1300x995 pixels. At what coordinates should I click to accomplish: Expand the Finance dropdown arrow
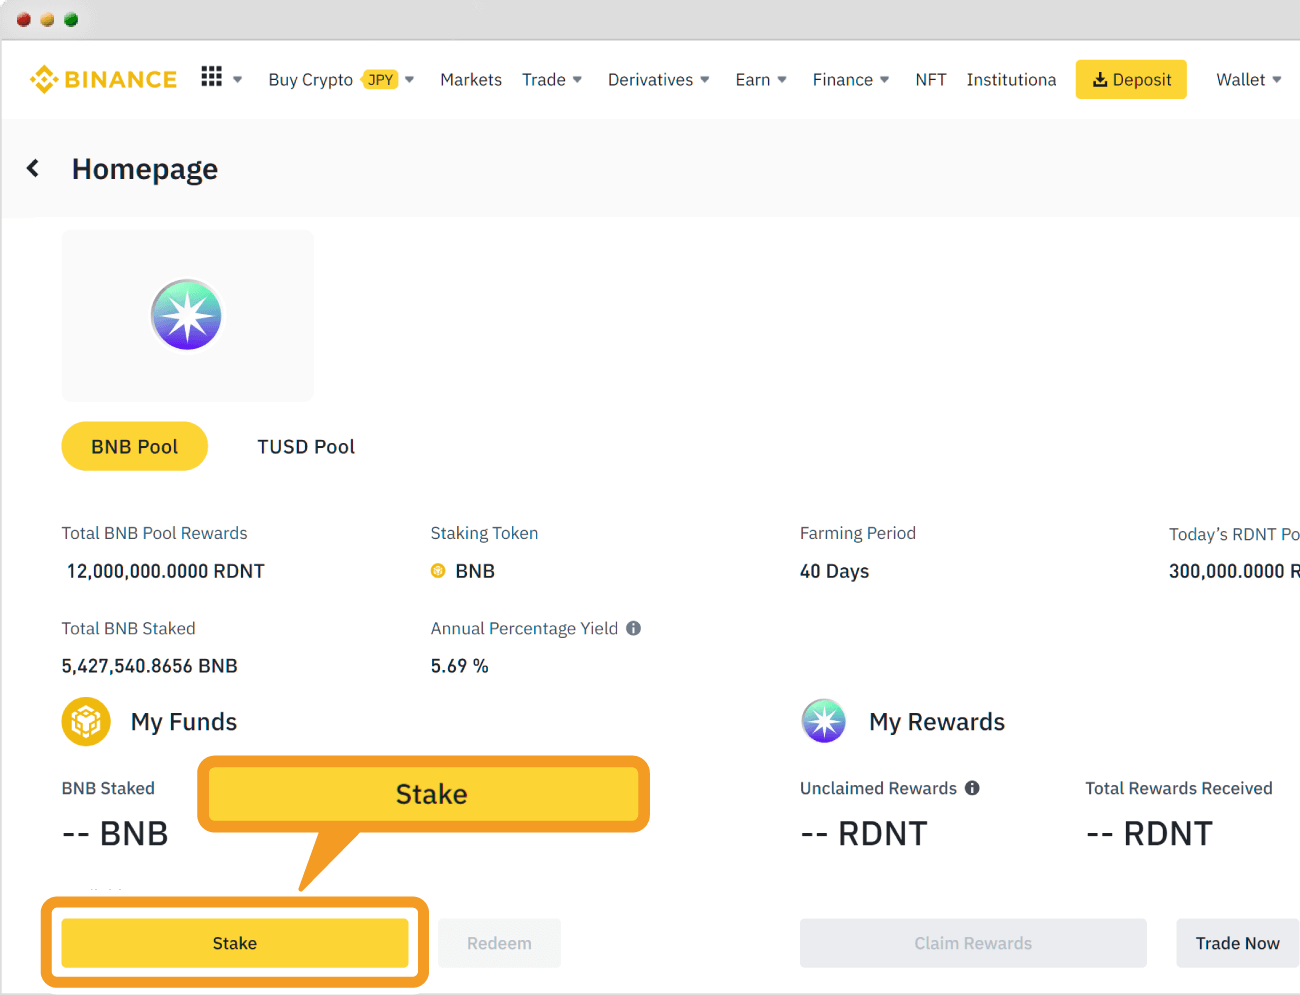pos(885,80)
